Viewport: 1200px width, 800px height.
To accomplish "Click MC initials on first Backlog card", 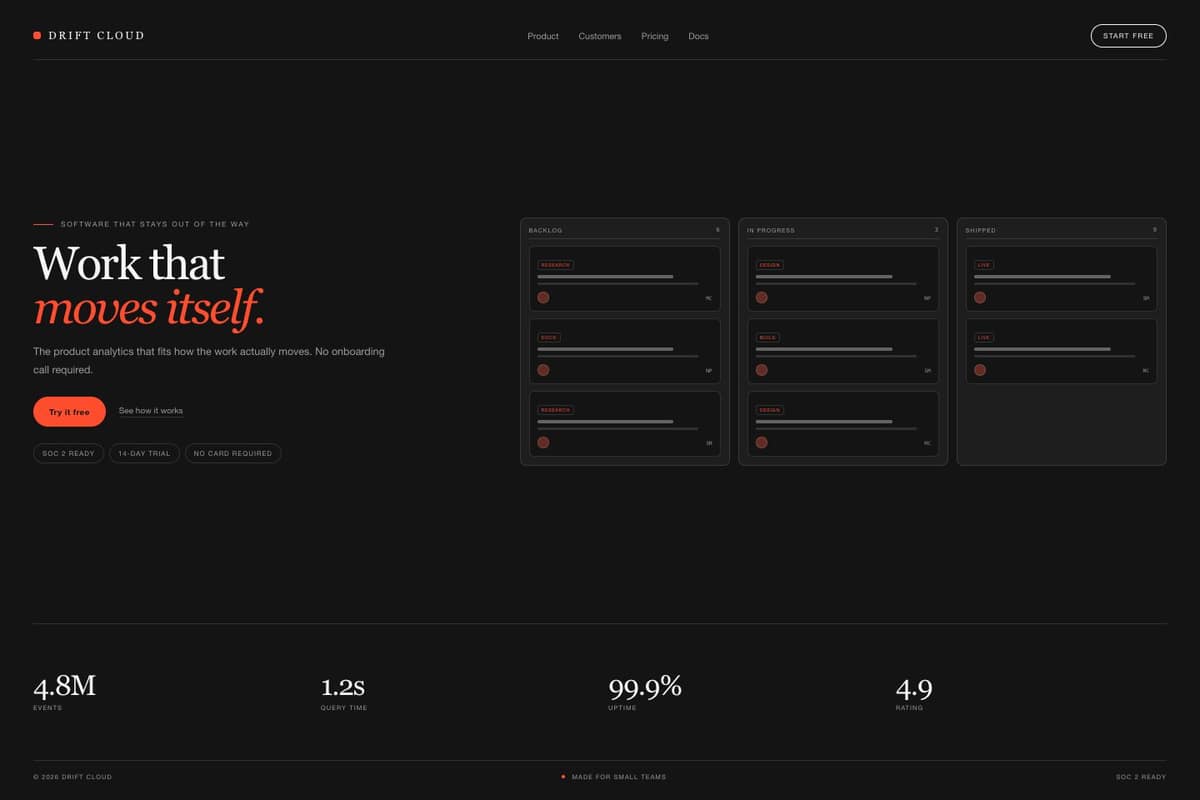I will tap(708, 298).
